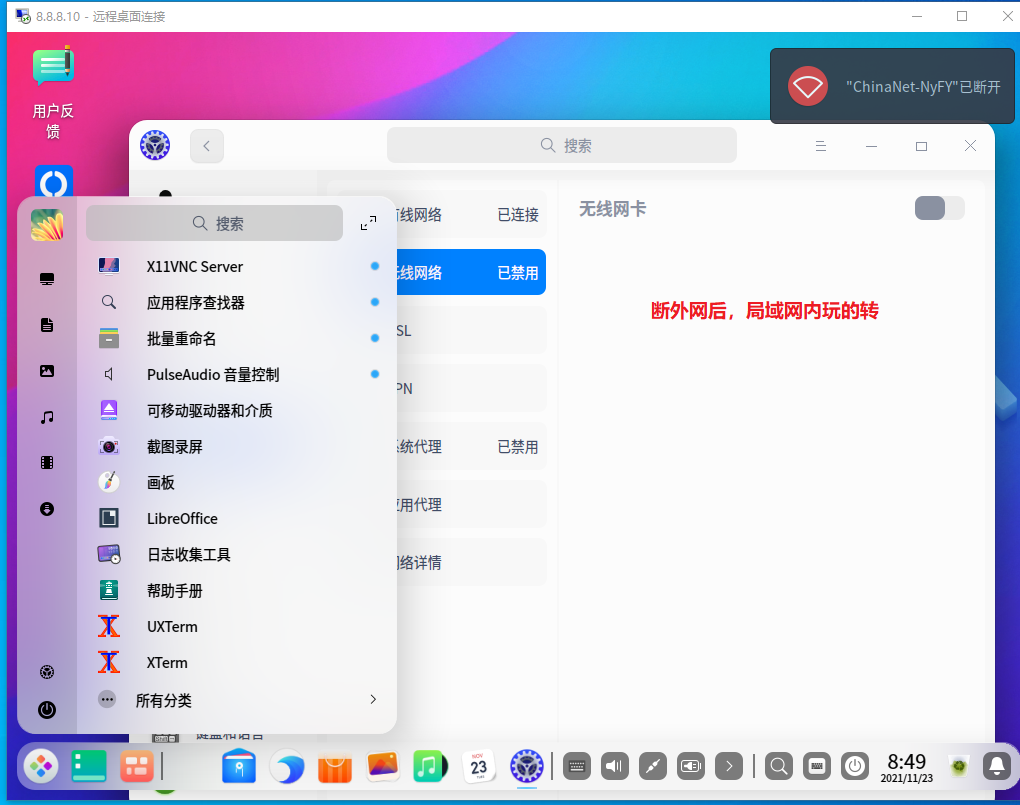Open the dock search magnifier icon

[779, 767]
